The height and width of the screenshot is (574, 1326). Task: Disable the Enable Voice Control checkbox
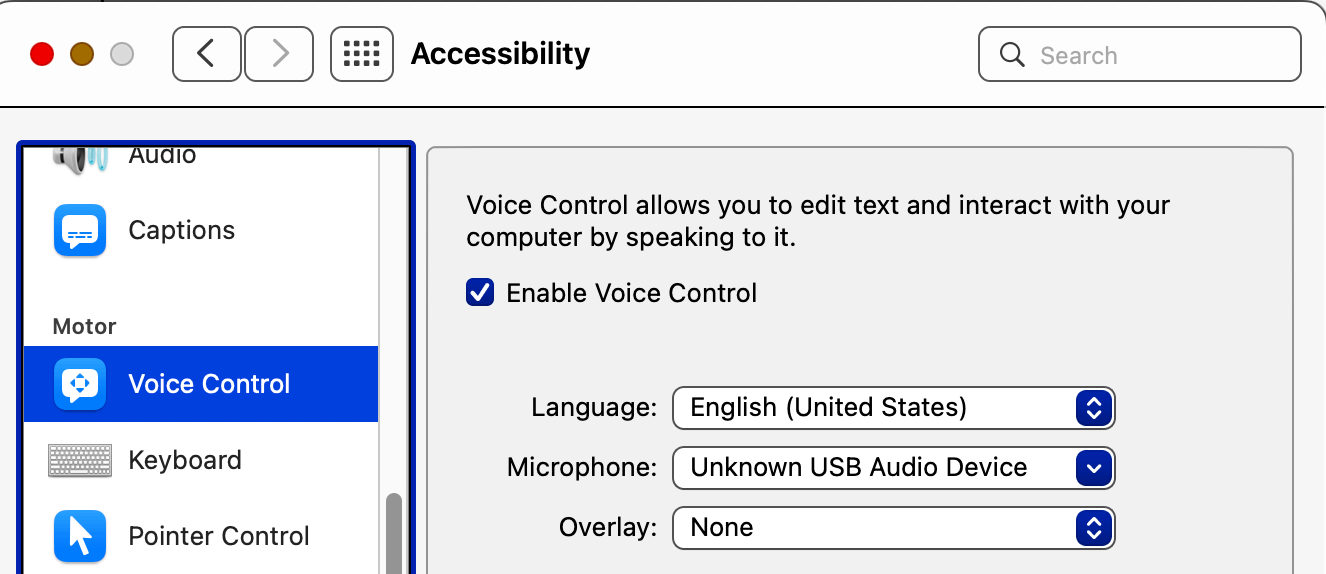(480, 293)
